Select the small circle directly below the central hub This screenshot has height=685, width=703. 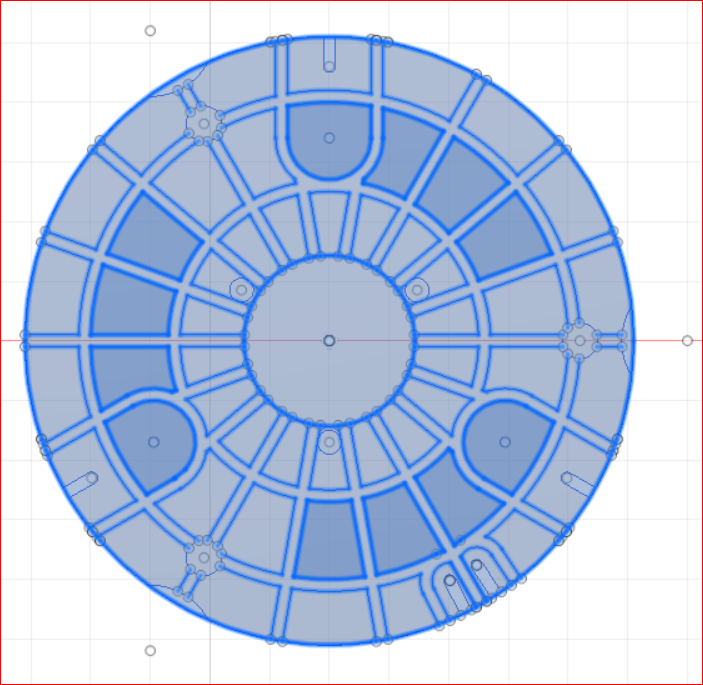point(329,442)
